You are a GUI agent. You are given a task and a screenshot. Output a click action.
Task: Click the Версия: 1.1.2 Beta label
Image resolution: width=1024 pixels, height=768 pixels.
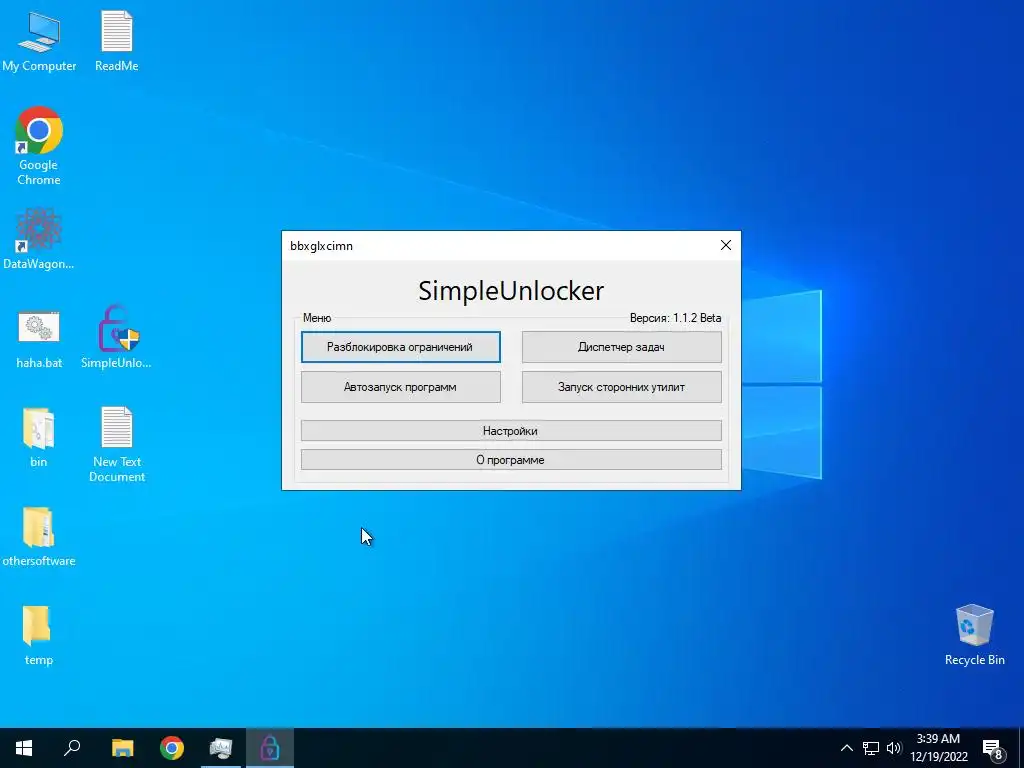[675, 318]
